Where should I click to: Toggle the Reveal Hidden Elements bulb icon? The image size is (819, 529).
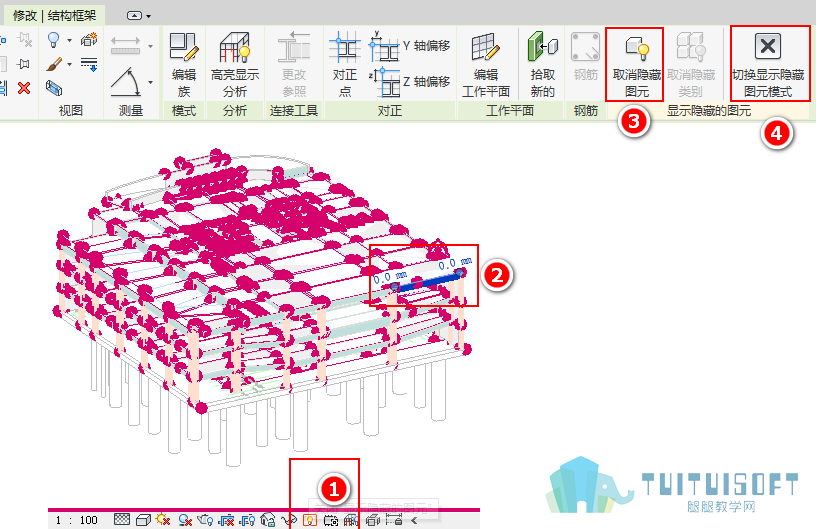click(310, 520)
